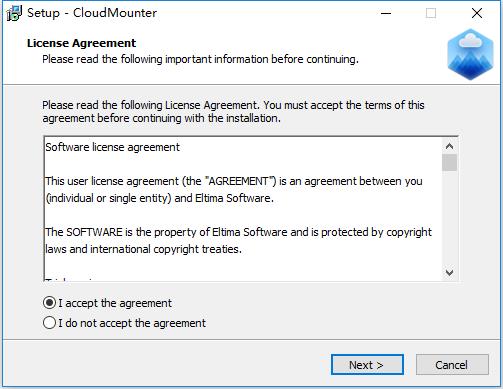Click the setup installer icon in title bar
The width and height of the screenshot is (503, 389).
(14, 13)
